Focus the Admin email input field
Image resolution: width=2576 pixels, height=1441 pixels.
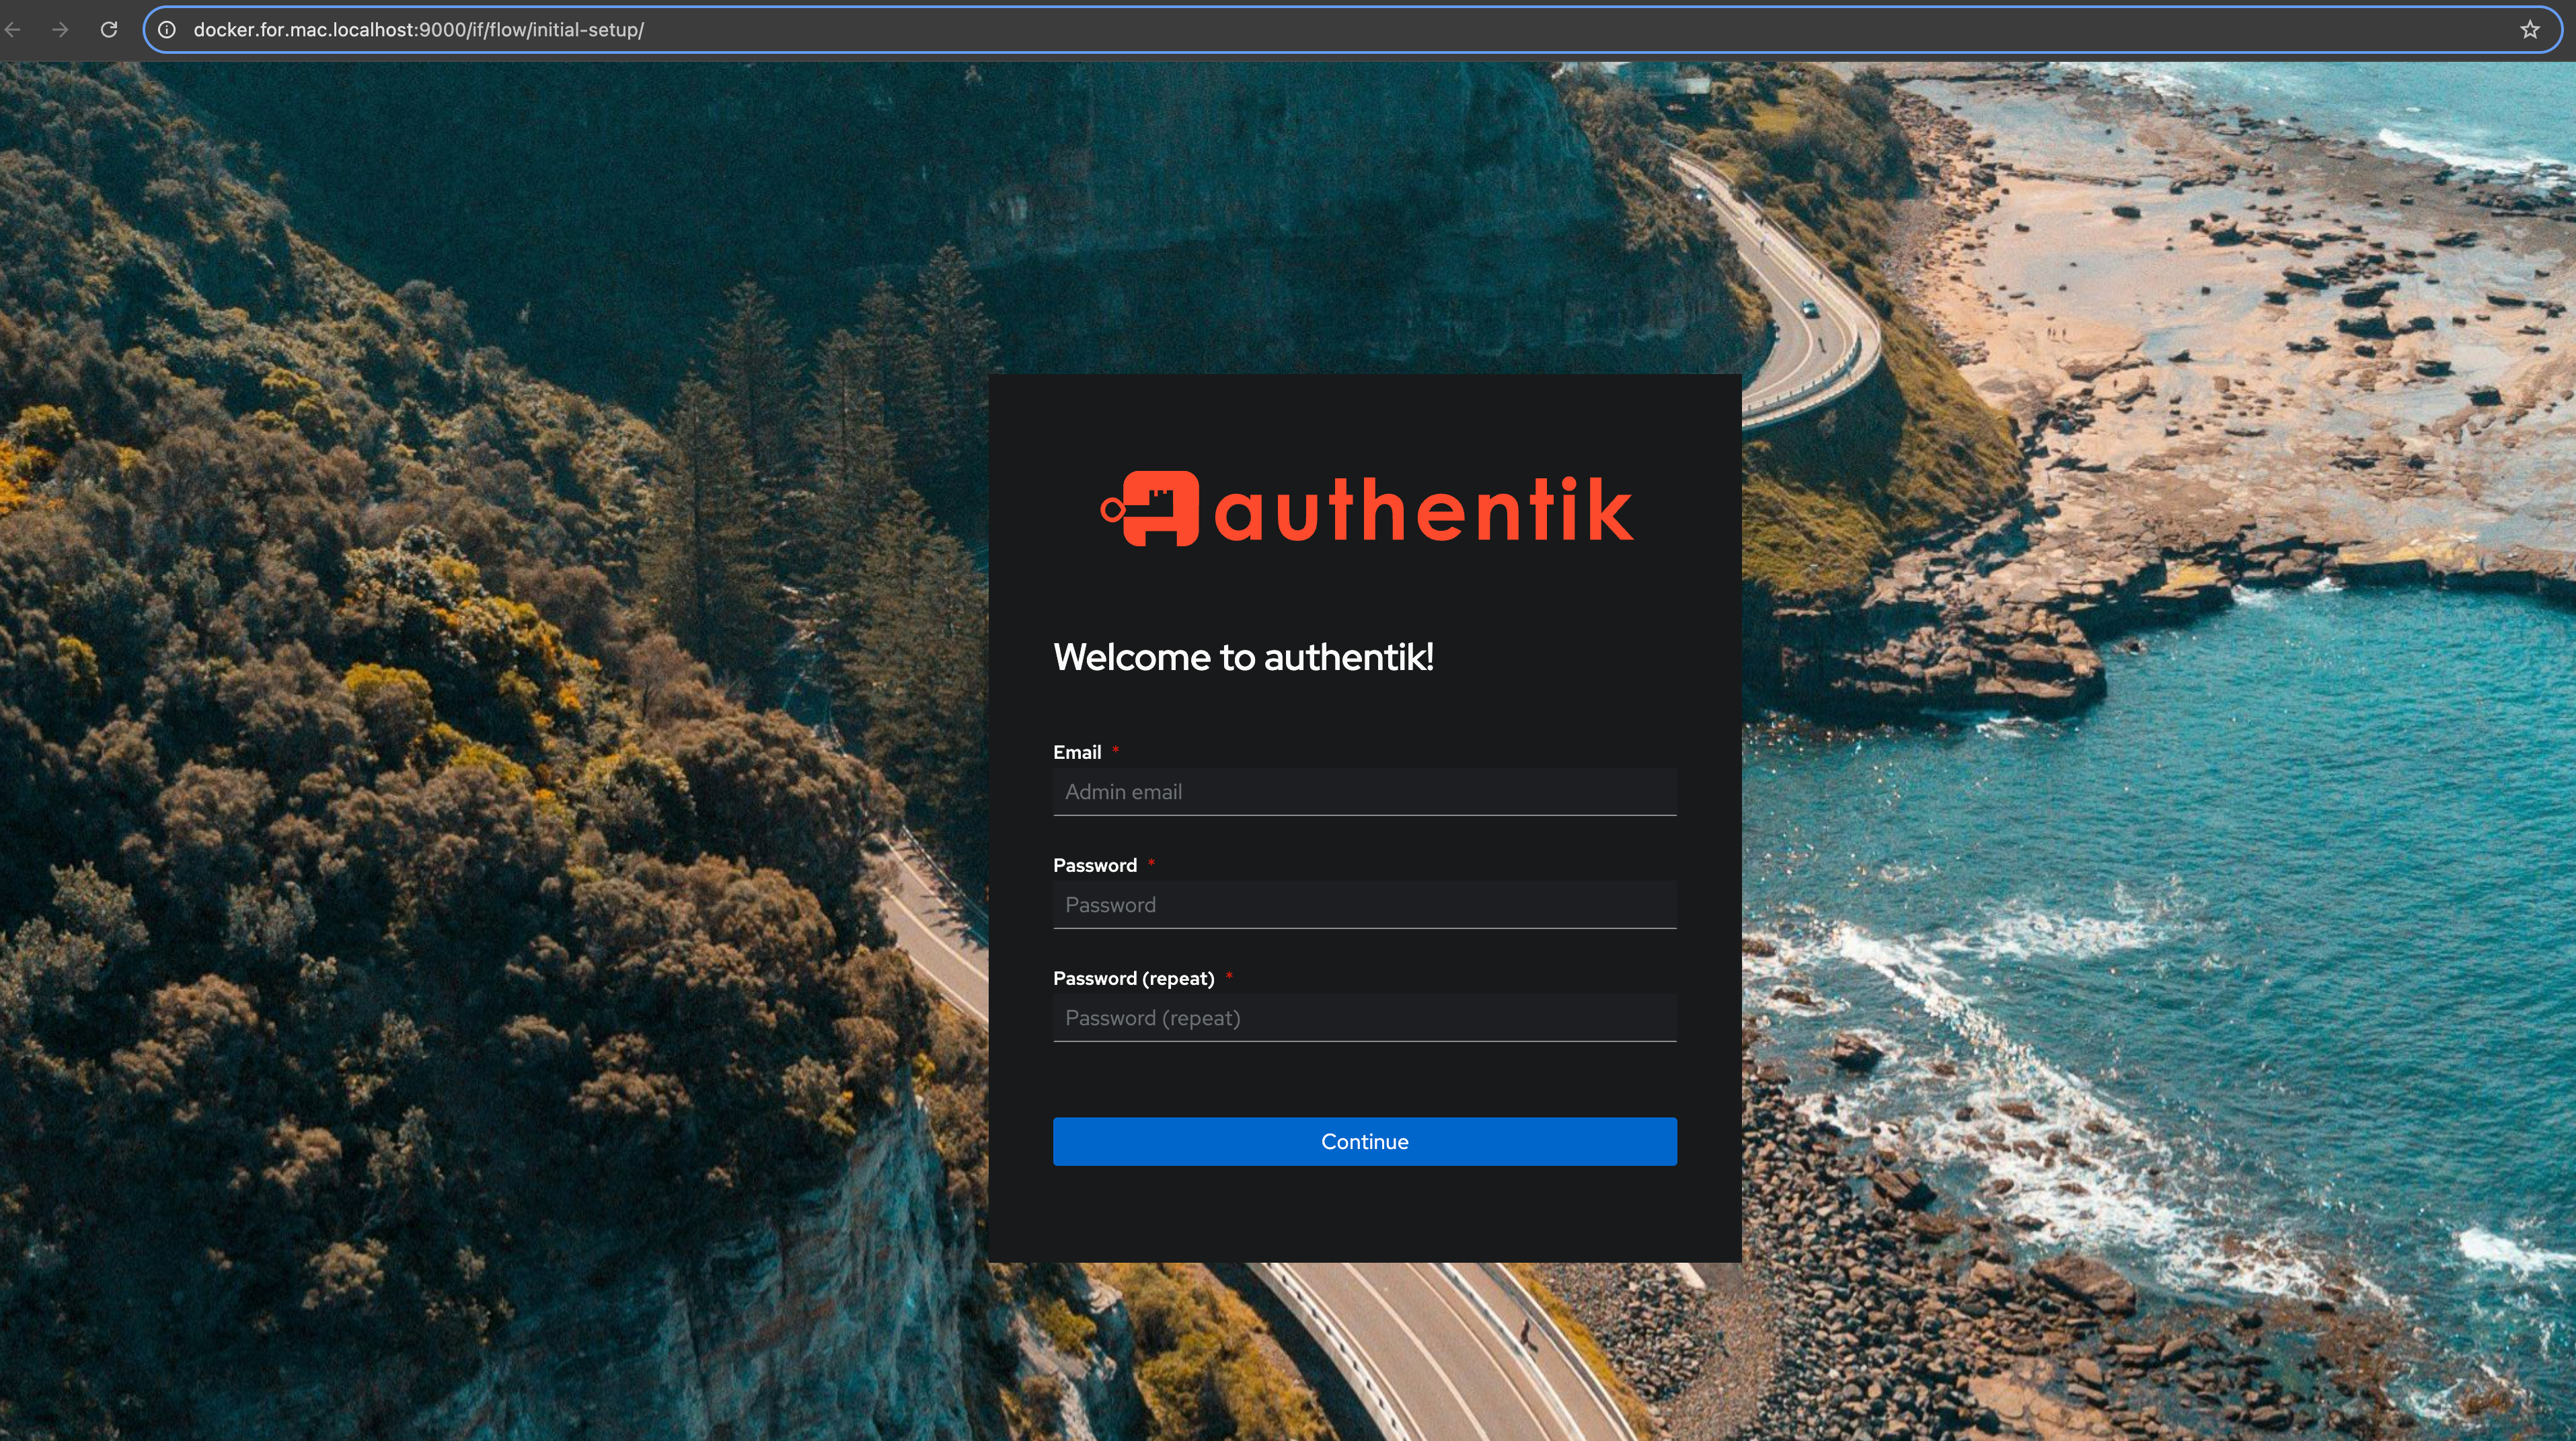[x=1364, y=792]
